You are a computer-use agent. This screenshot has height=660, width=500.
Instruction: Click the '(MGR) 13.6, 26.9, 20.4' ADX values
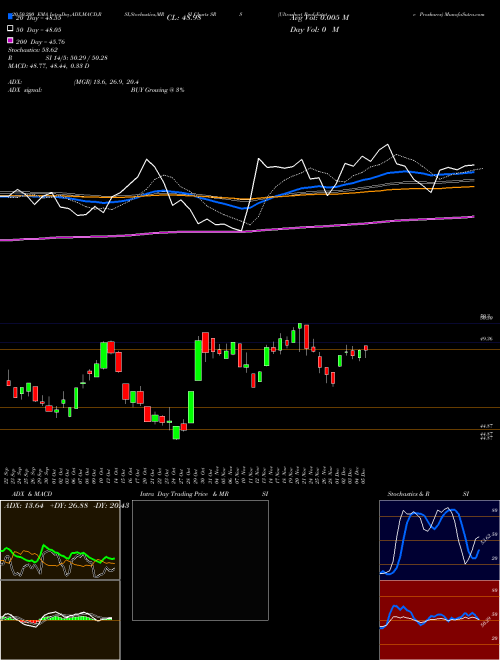[x=106, y=82]
